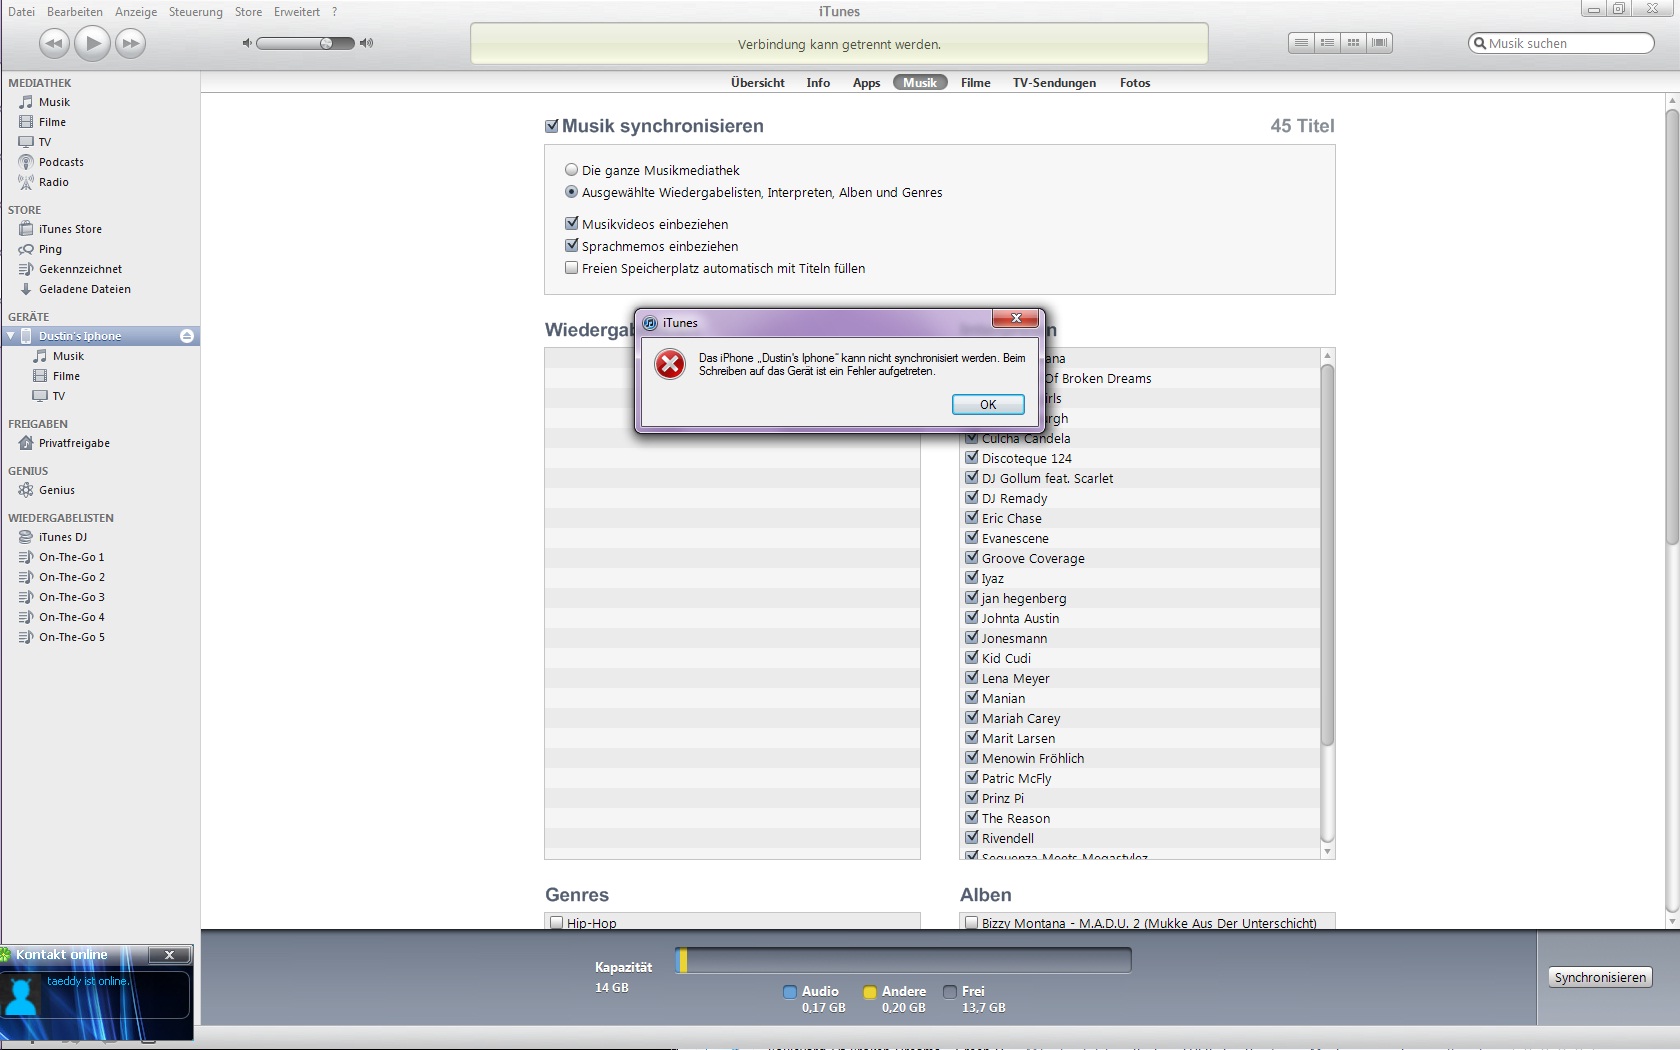Switch to the Fotos tab
The width and height of the screenshot is (1680, 1050).
(1135, 83)
